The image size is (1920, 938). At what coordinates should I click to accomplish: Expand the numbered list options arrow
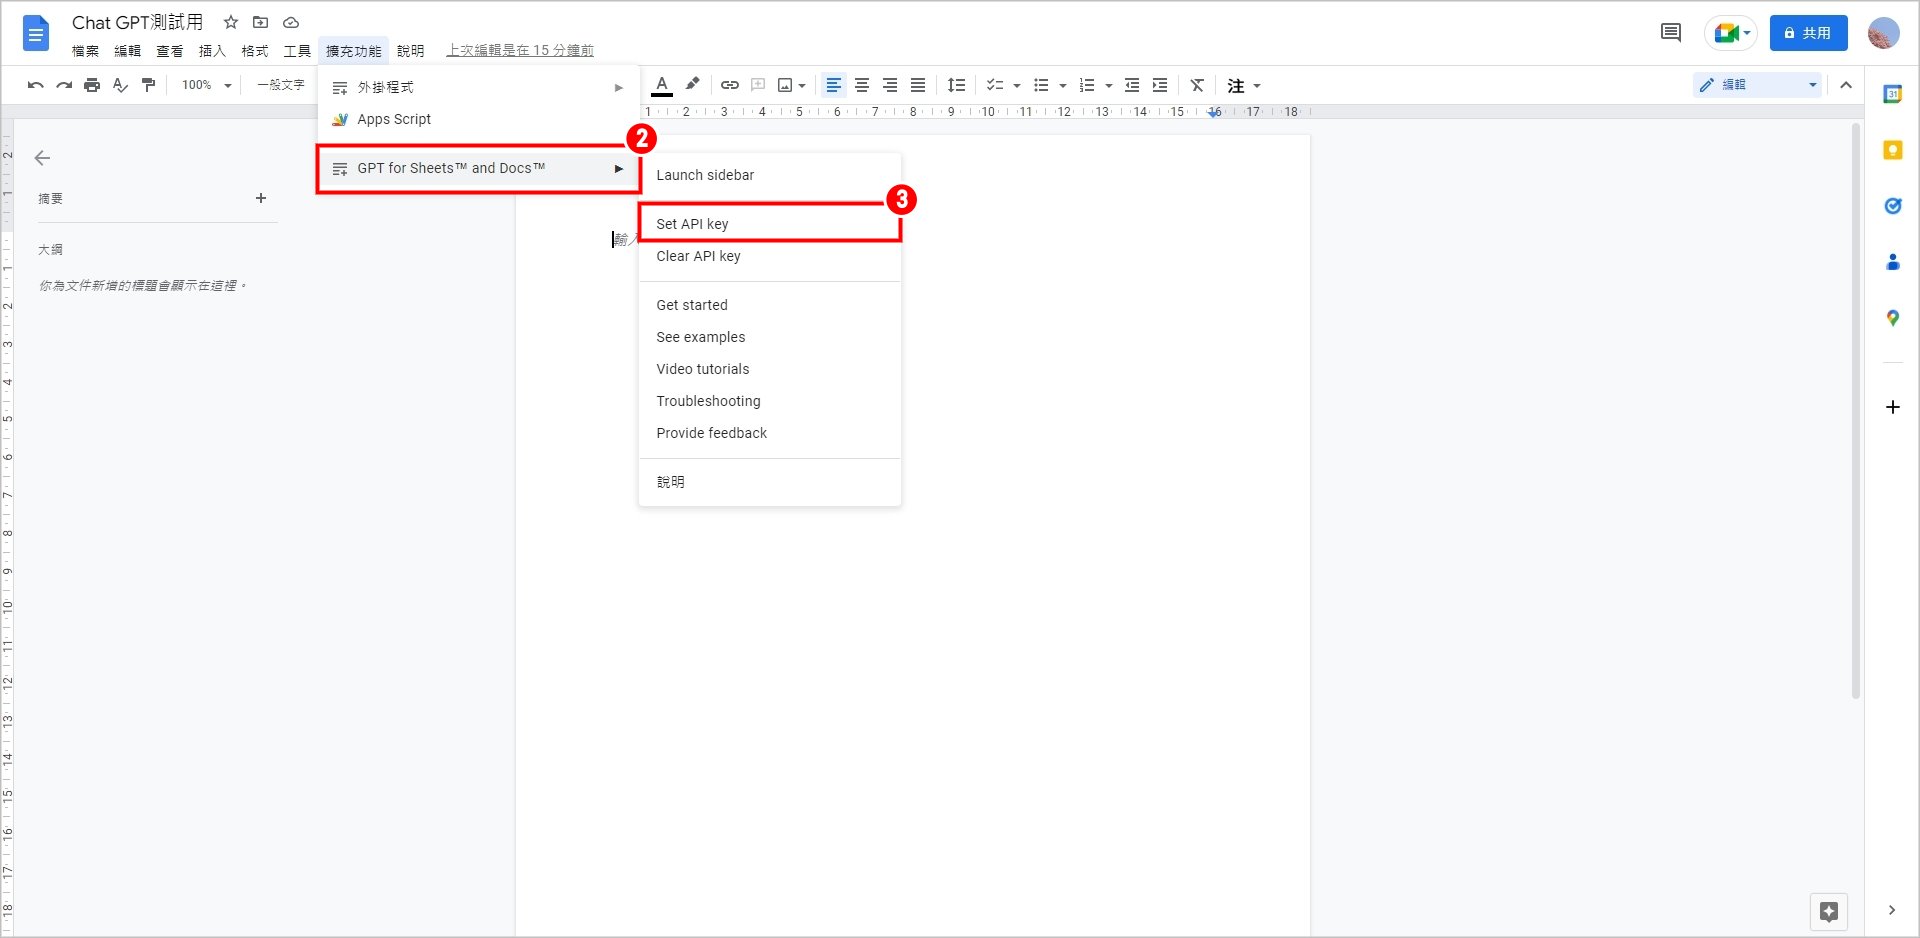(1109, 86)
